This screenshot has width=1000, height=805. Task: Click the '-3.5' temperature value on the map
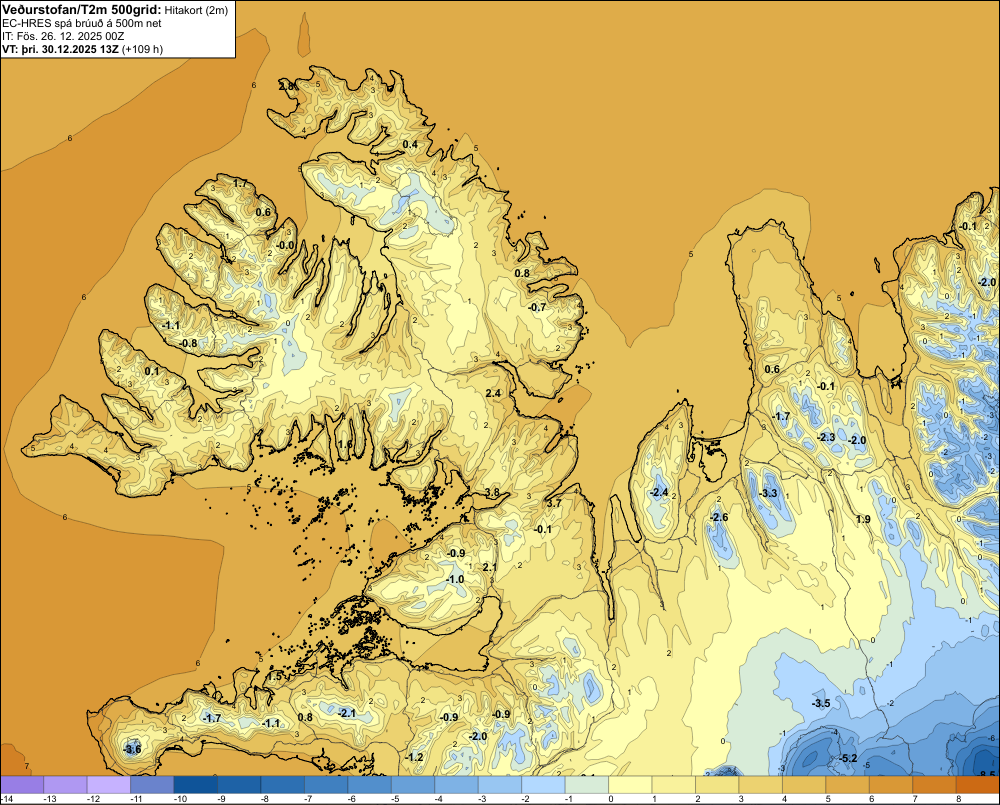pyautogui.click(x=821, y=704)
